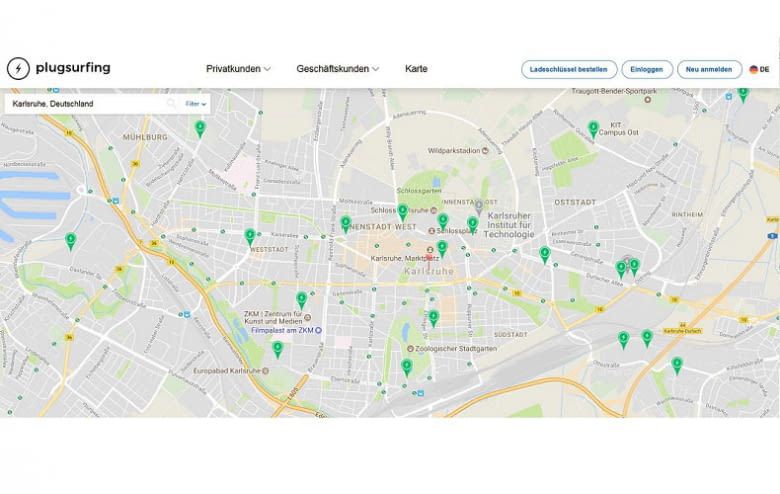Open the Privatkunden dropdown menu
This screenshot has width=780, height=494.
tap(238, 69)
